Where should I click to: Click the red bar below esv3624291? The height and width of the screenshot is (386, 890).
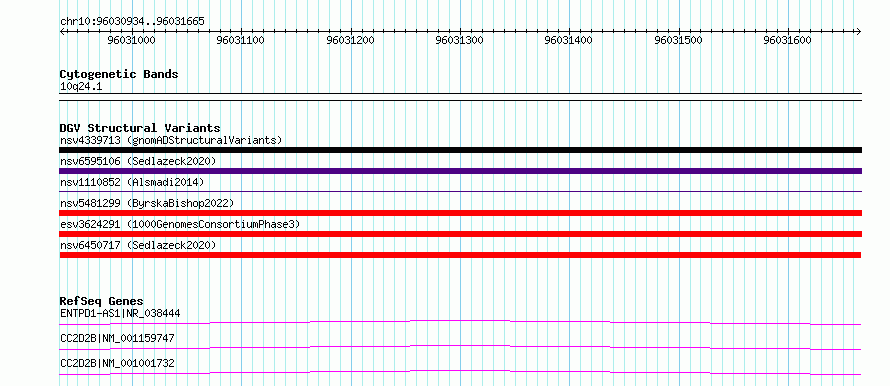(460, 234)
